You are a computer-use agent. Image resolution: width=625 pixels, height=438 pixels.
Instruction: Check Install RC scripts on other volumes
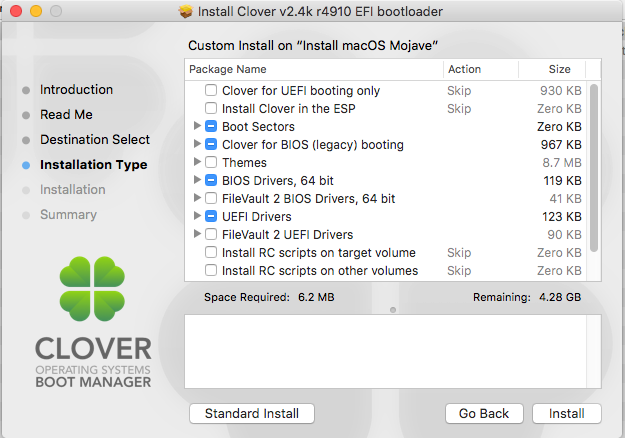click(211, 270)
